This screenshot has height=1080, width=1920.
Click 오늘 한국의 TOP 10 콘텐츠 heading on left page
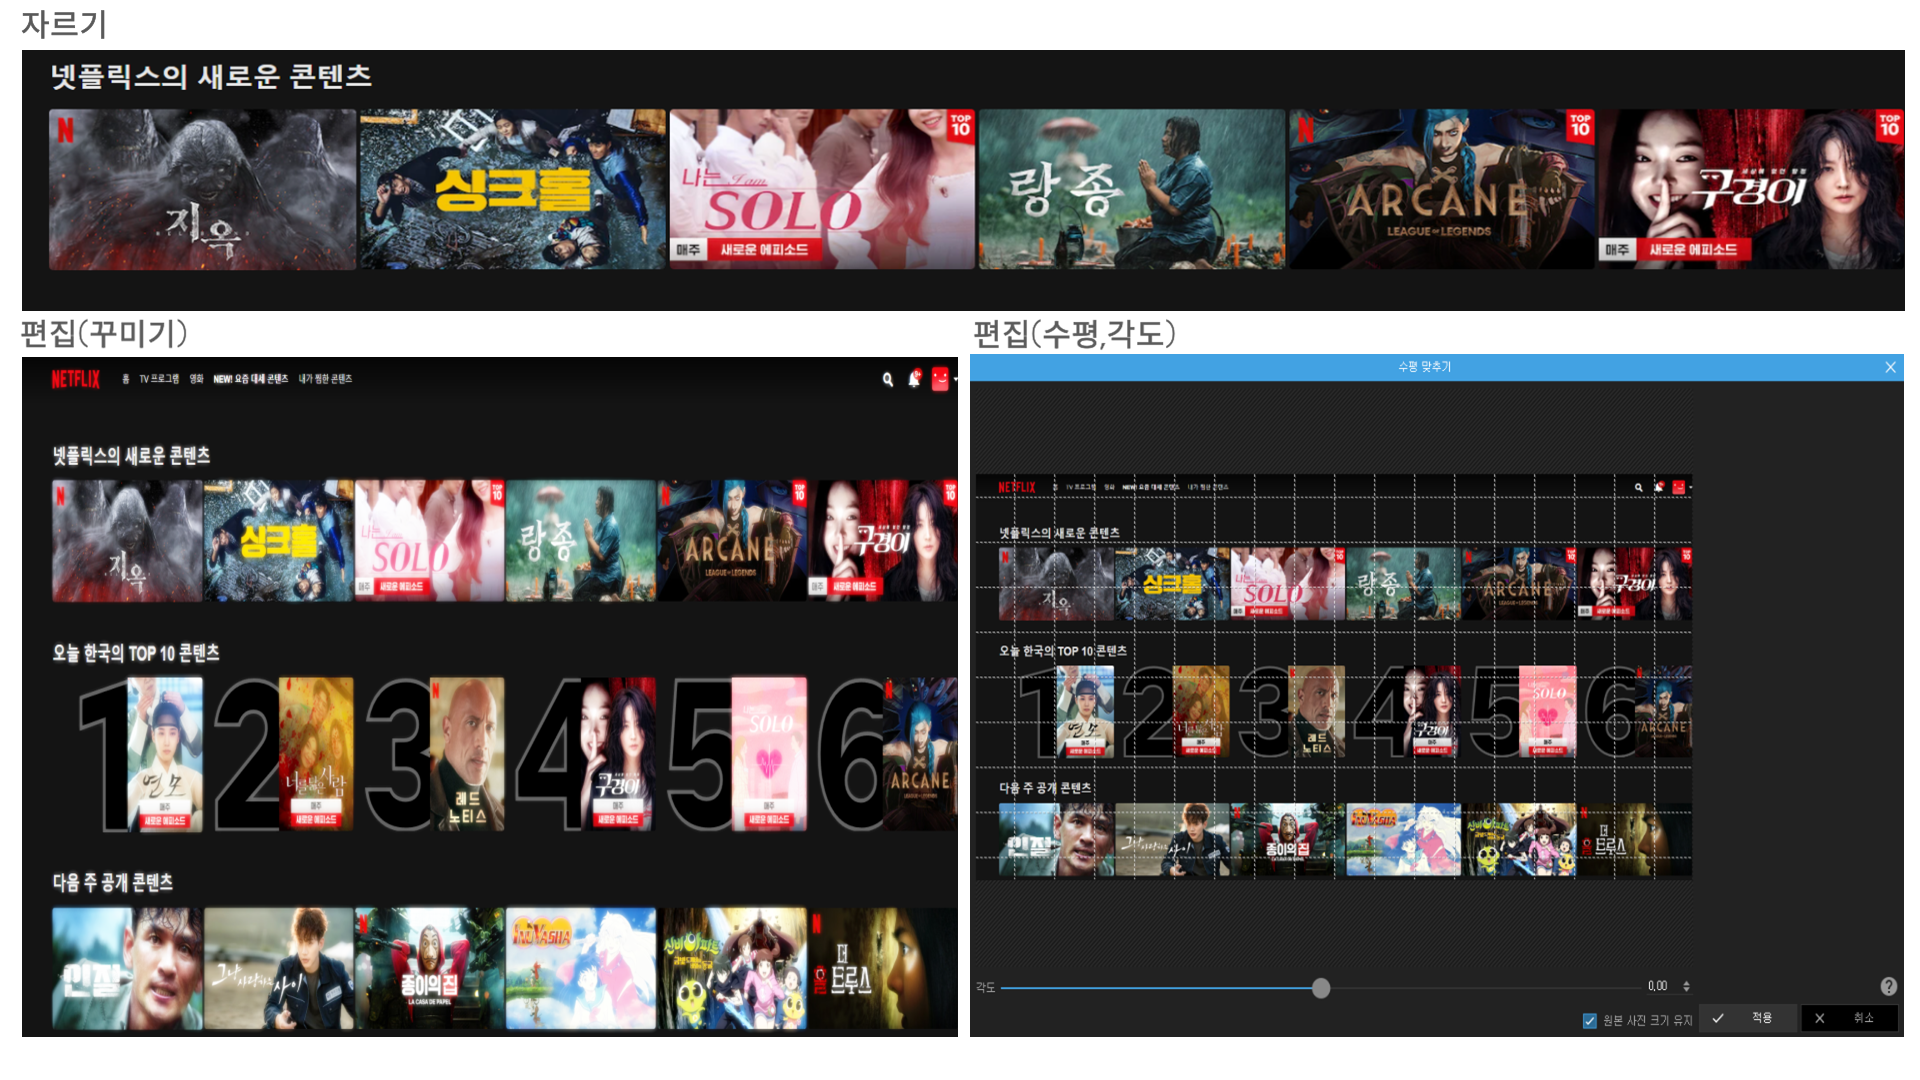pos(136,653)
